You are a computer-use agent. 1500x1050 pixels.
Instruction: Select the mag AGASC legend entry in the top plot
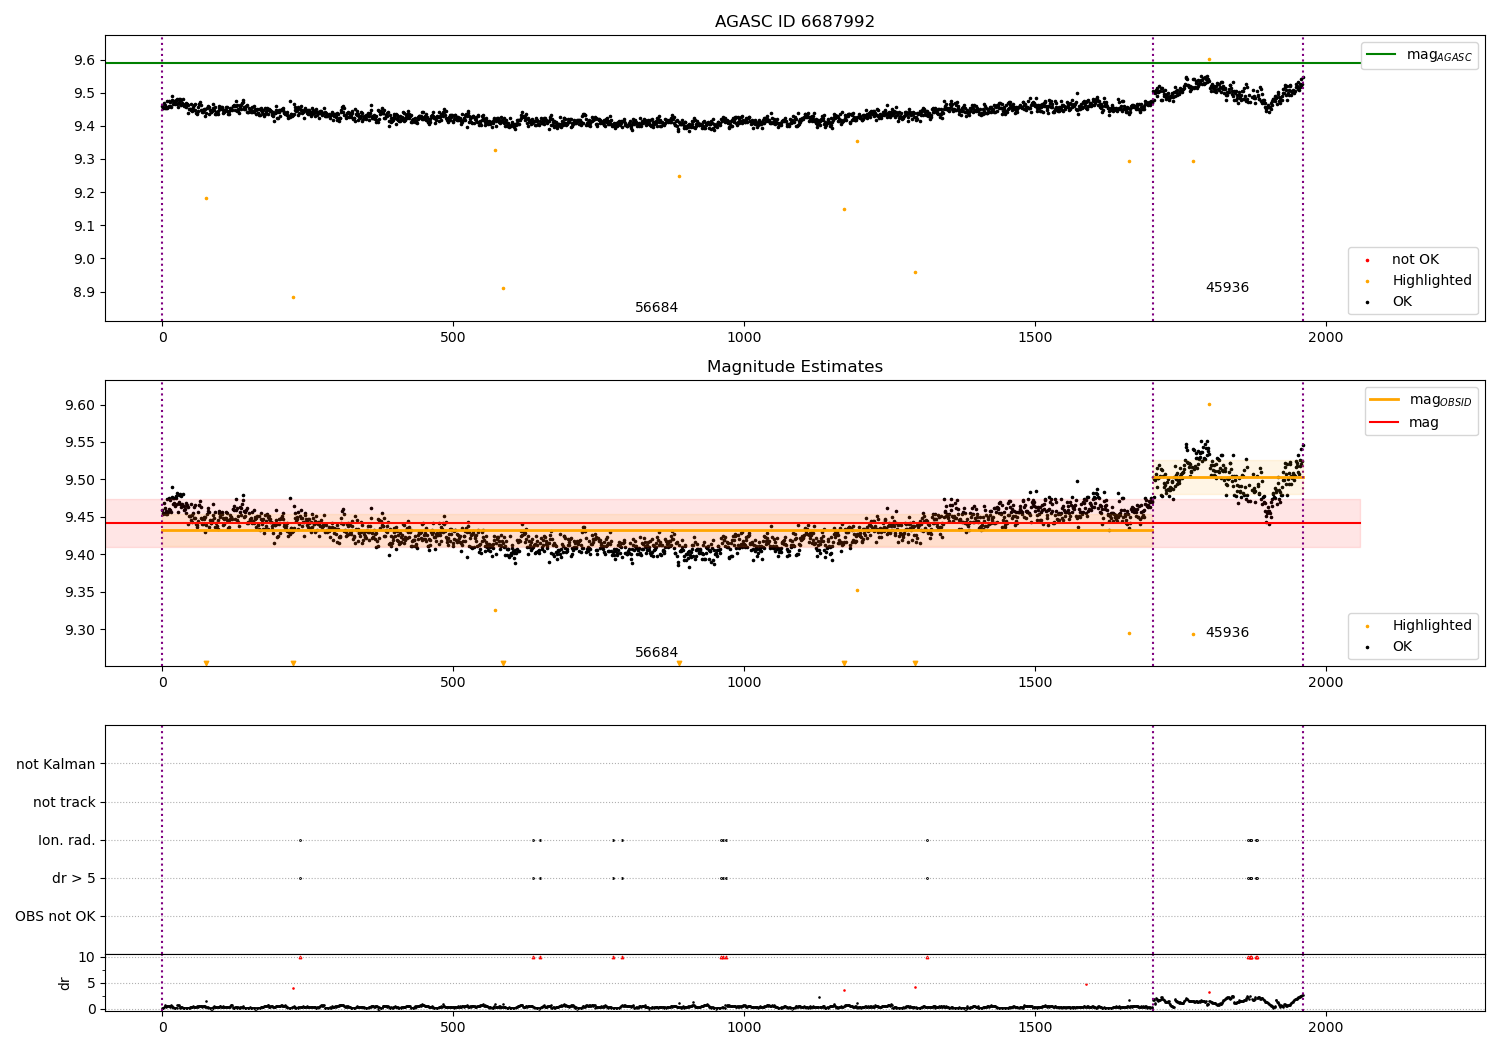pos(1420,55)
